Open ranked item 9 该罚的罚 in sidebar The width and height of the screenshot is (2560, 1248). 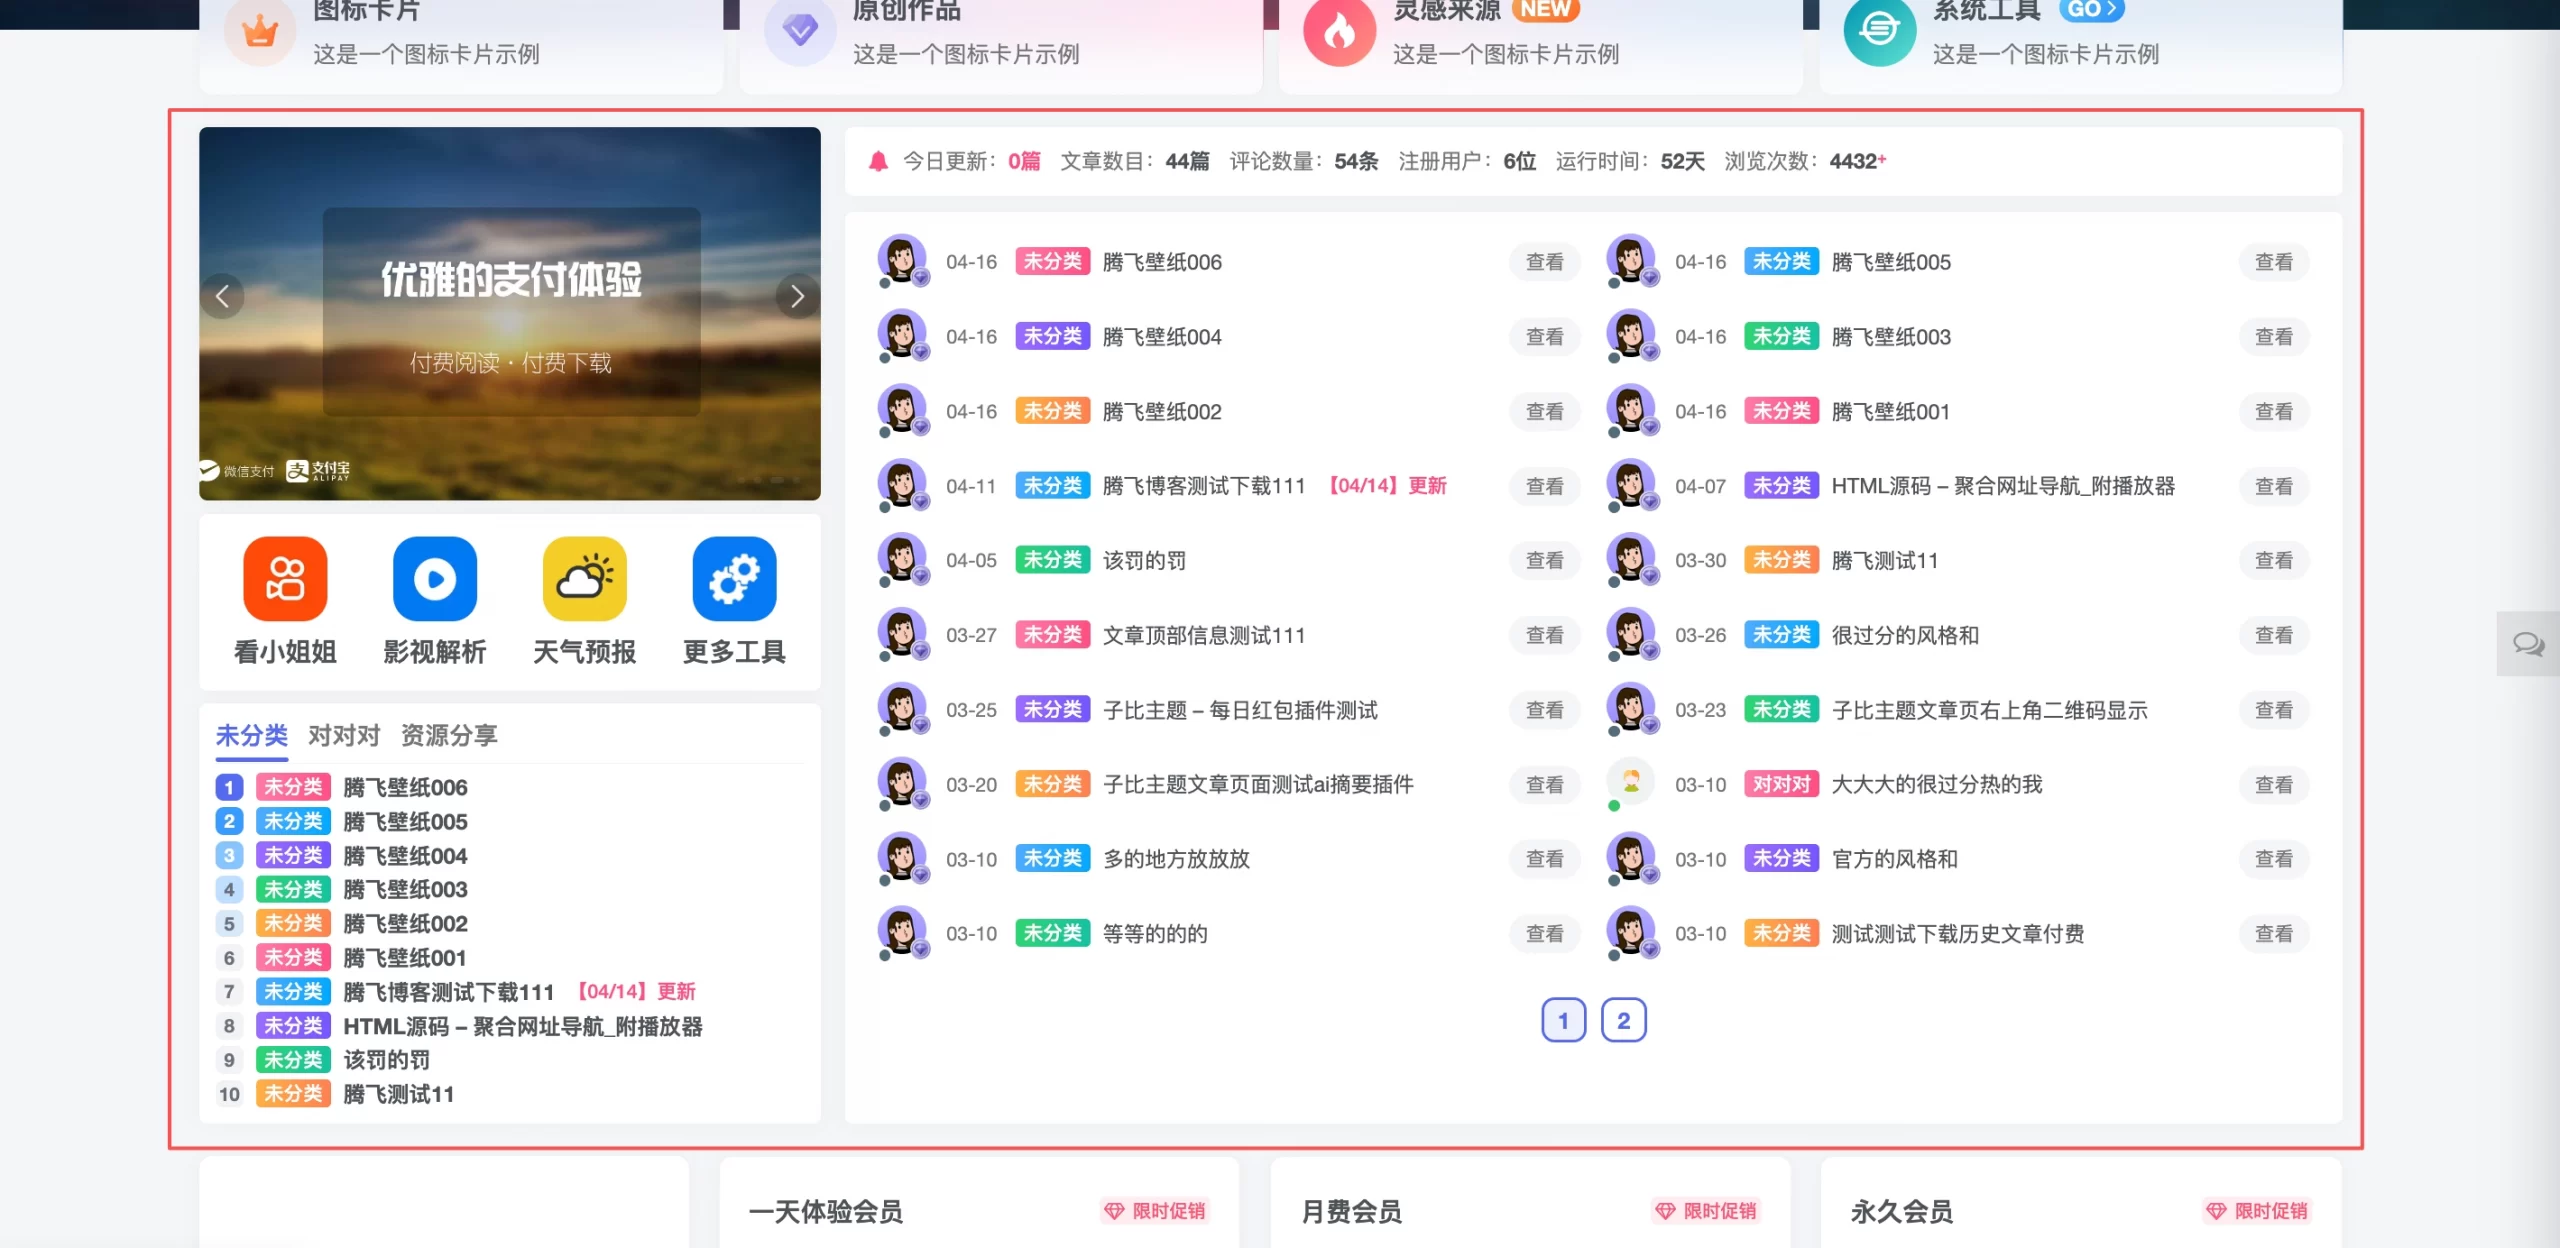point(386,1060)
